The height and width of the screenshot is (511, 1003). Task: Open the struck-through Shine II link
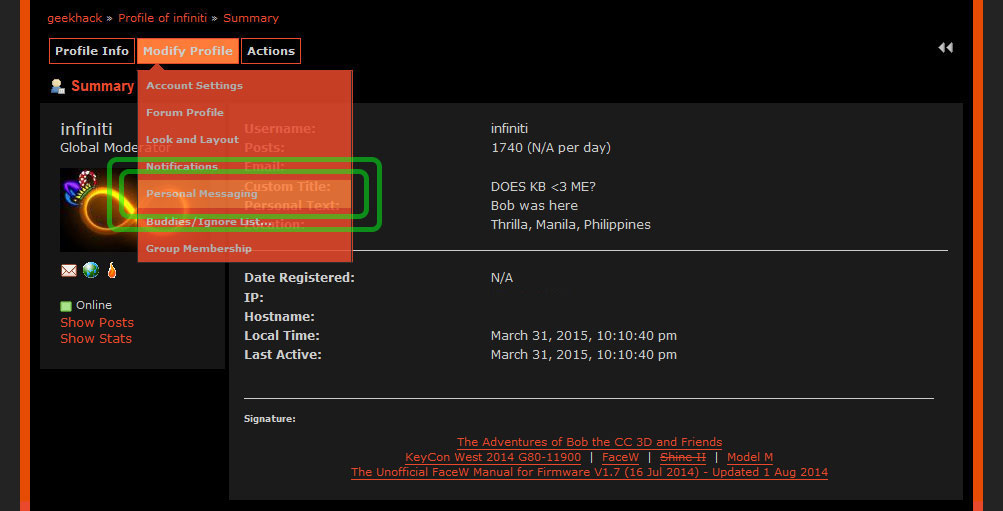point(683,457)
